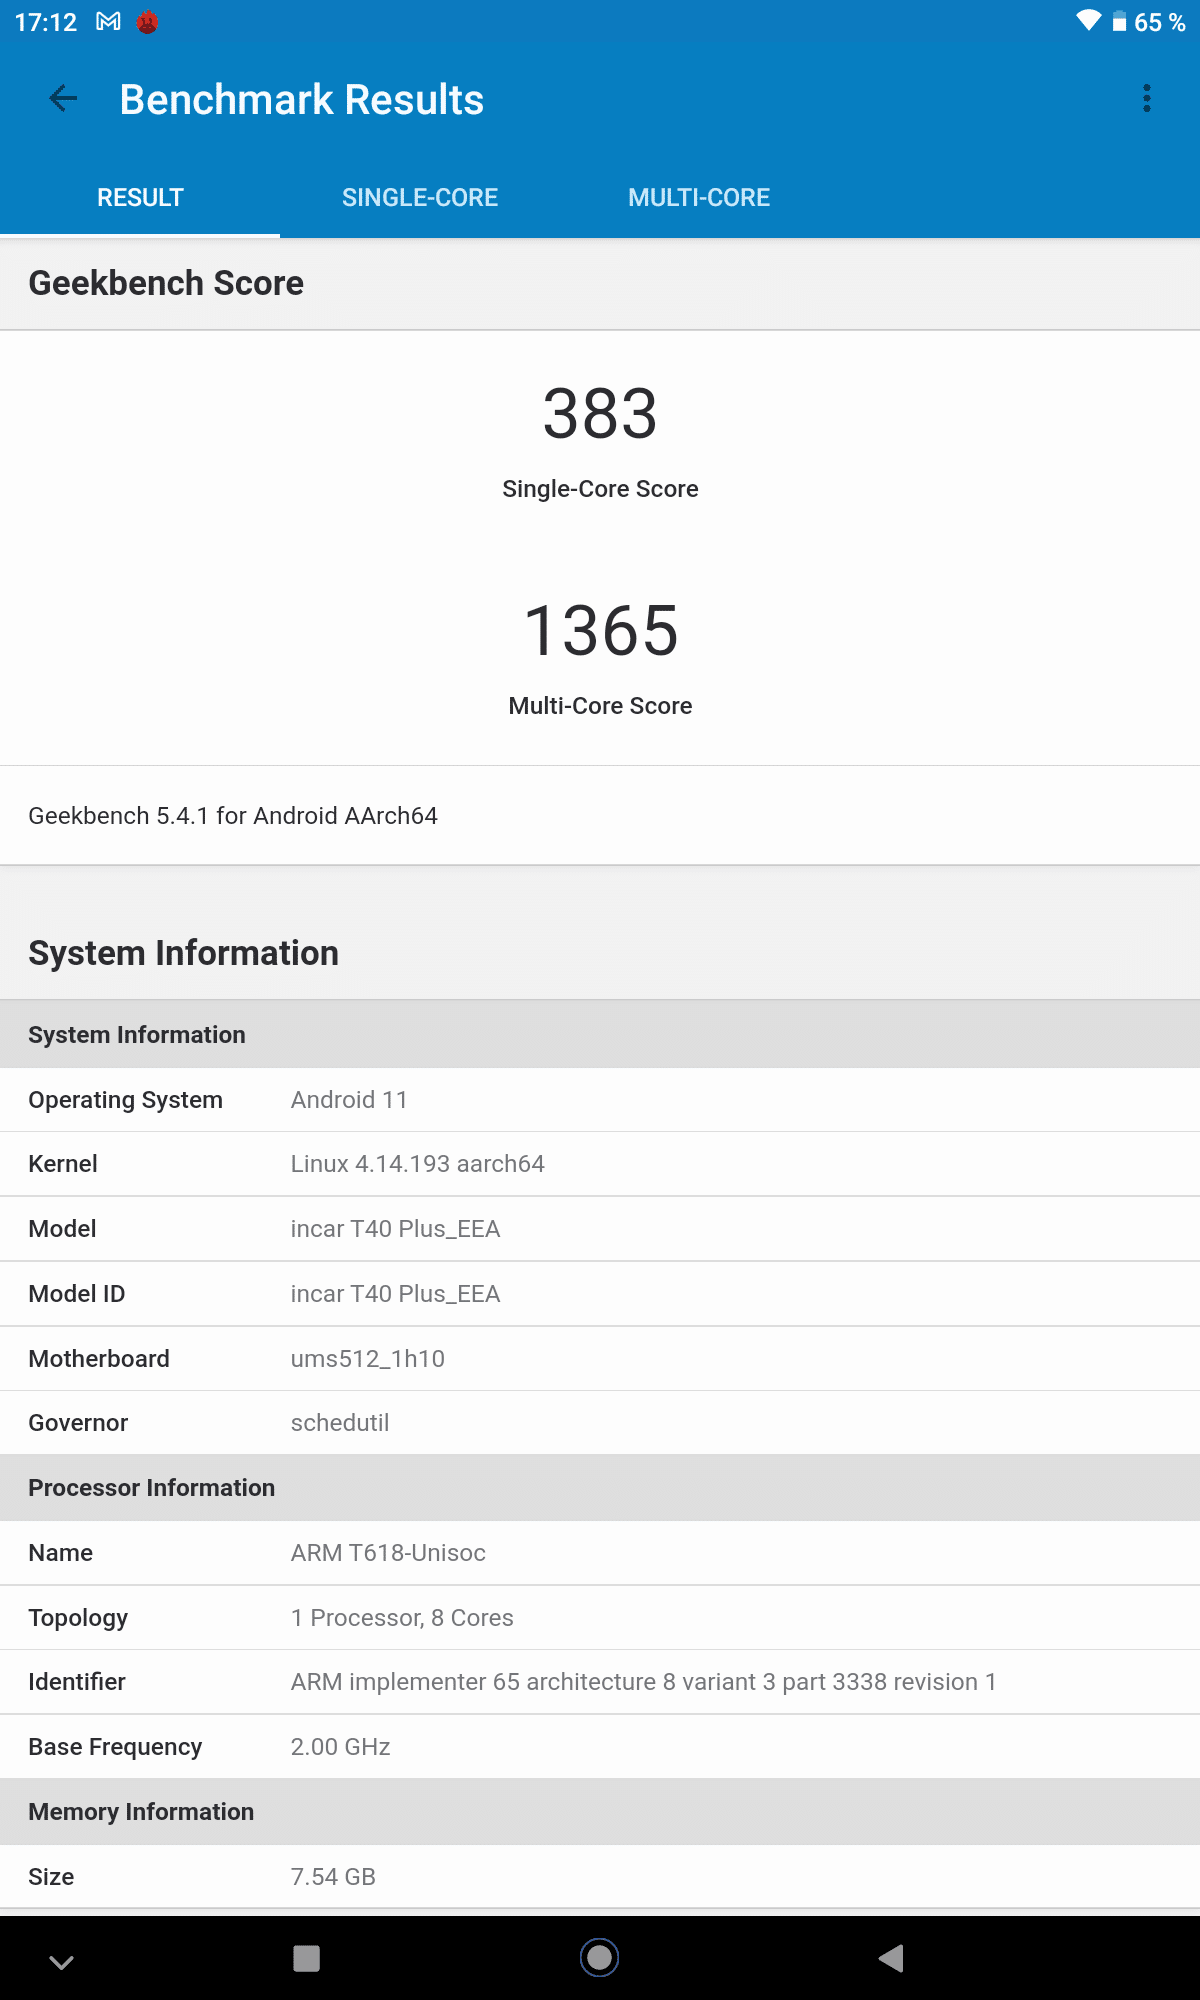Tap the Topology label
Viewport: 1200px width, 2000px height.
78,1618
